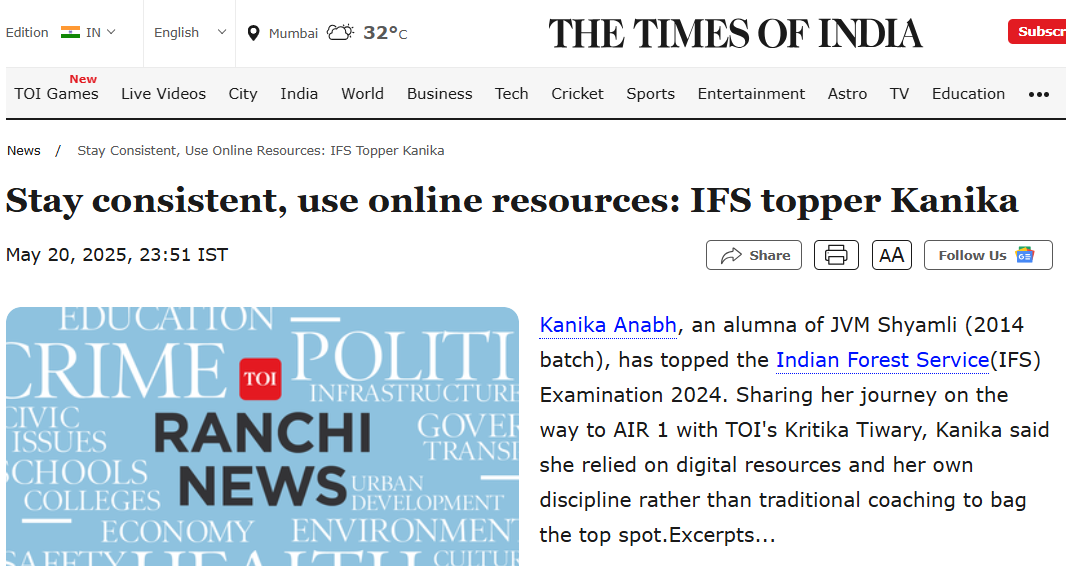The height and width of the screenshot is (566, 1066).
Task: Open the TOI Games menu item
Action: point(56,94)
